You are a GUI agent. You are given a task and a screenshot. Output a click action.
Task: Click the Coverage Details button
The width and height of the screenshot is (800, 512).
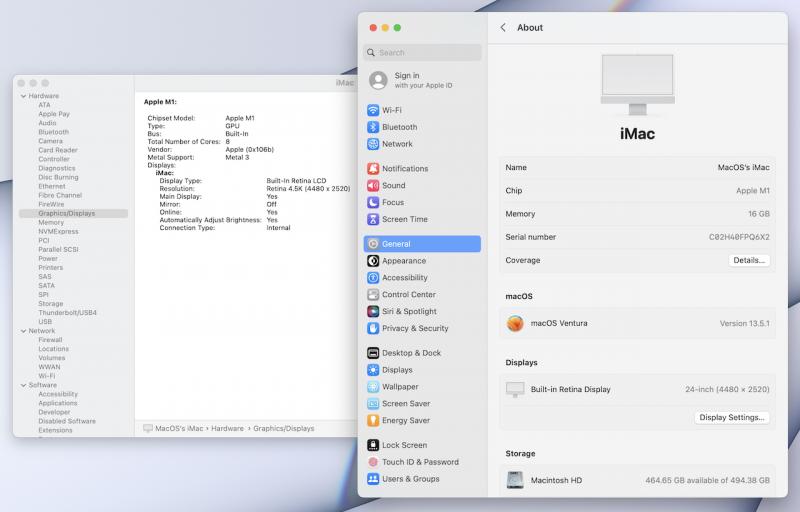[x=748, y=260]
